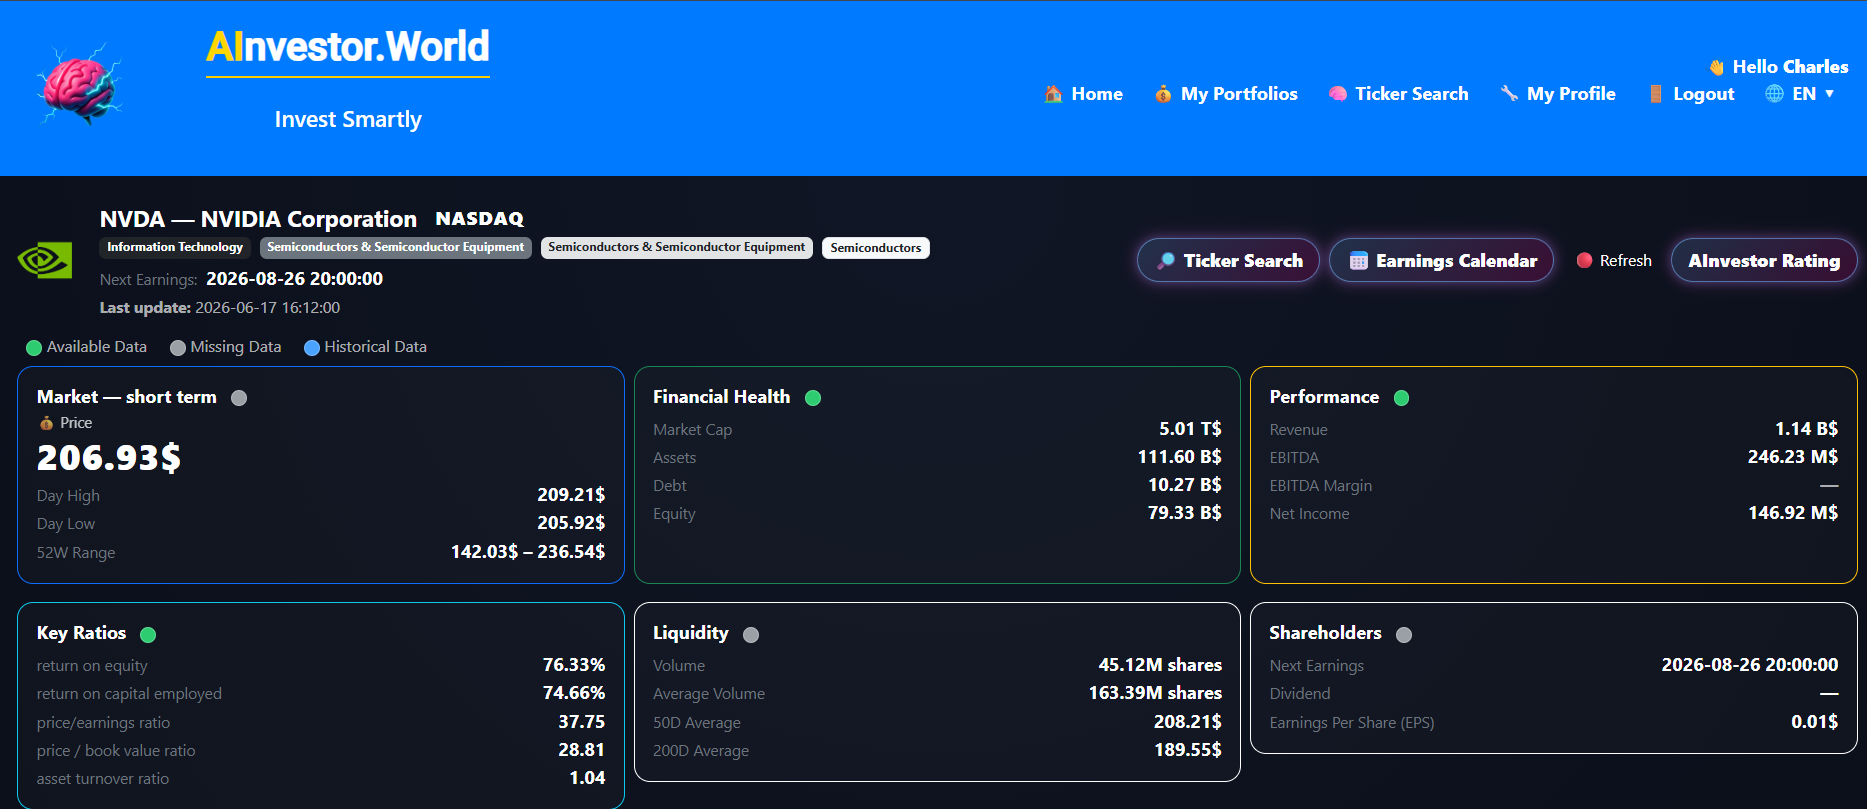Screen dimensions: 1867x809
Task: Click the Refresh label
Action: [1626, 260]
